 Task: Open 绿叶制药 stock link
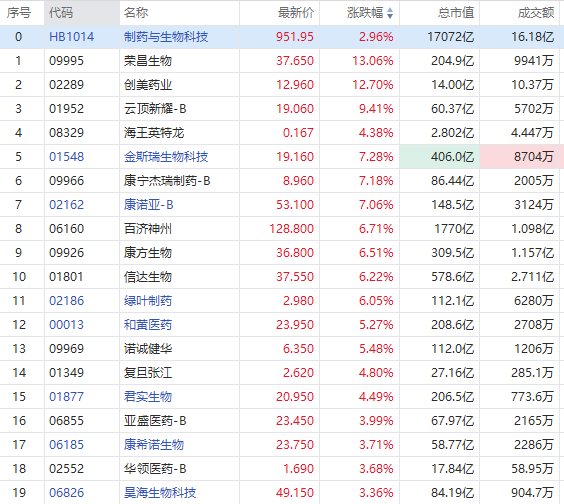click(148, 301)
